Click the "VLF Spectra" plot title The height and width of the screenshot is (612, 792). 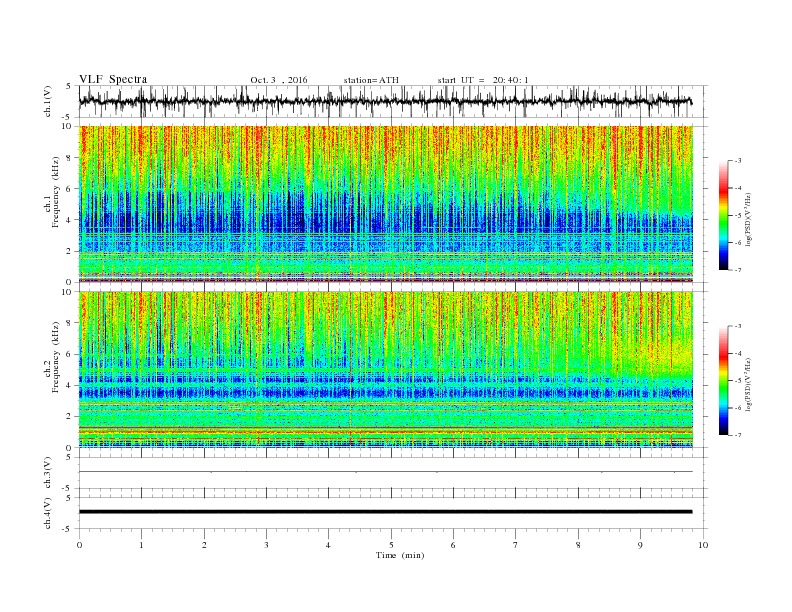coord(113,79)
